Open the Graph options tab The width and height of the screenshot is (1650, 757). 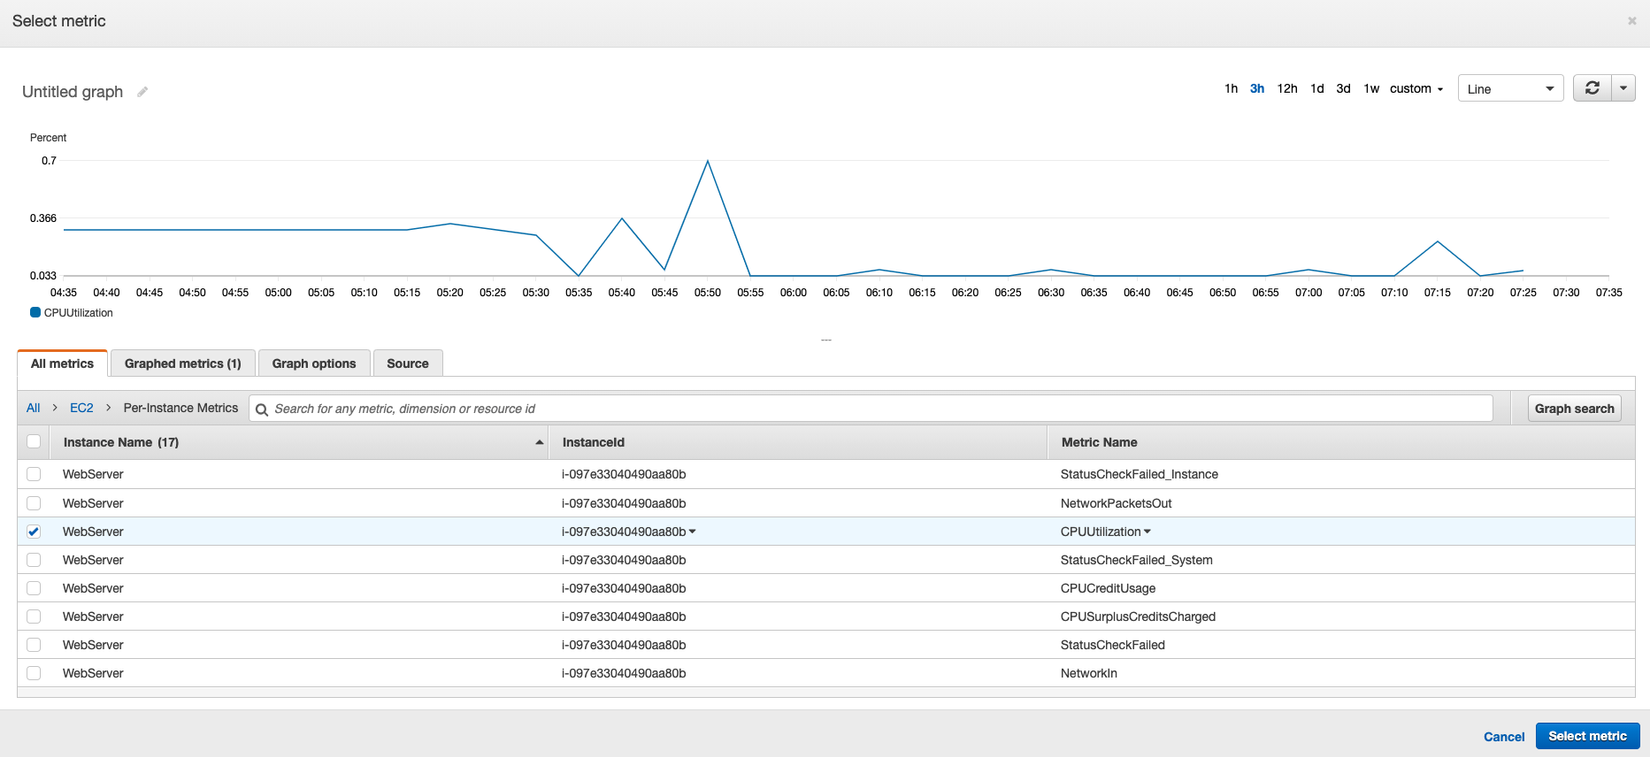pos(314,364)
